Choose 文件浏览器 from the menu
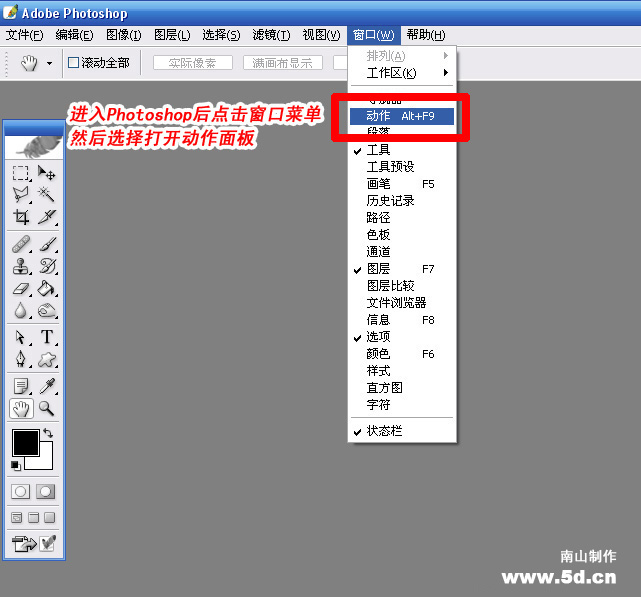This screenshot has width=641, height=597. point(402,303)
